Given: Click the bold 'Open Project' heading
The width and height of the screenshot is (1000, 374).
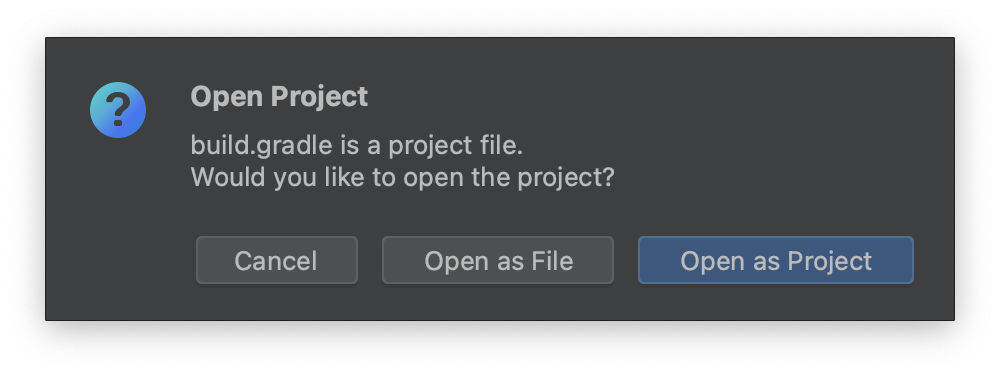Looking at the screenshot, I should tap(279, 97).
